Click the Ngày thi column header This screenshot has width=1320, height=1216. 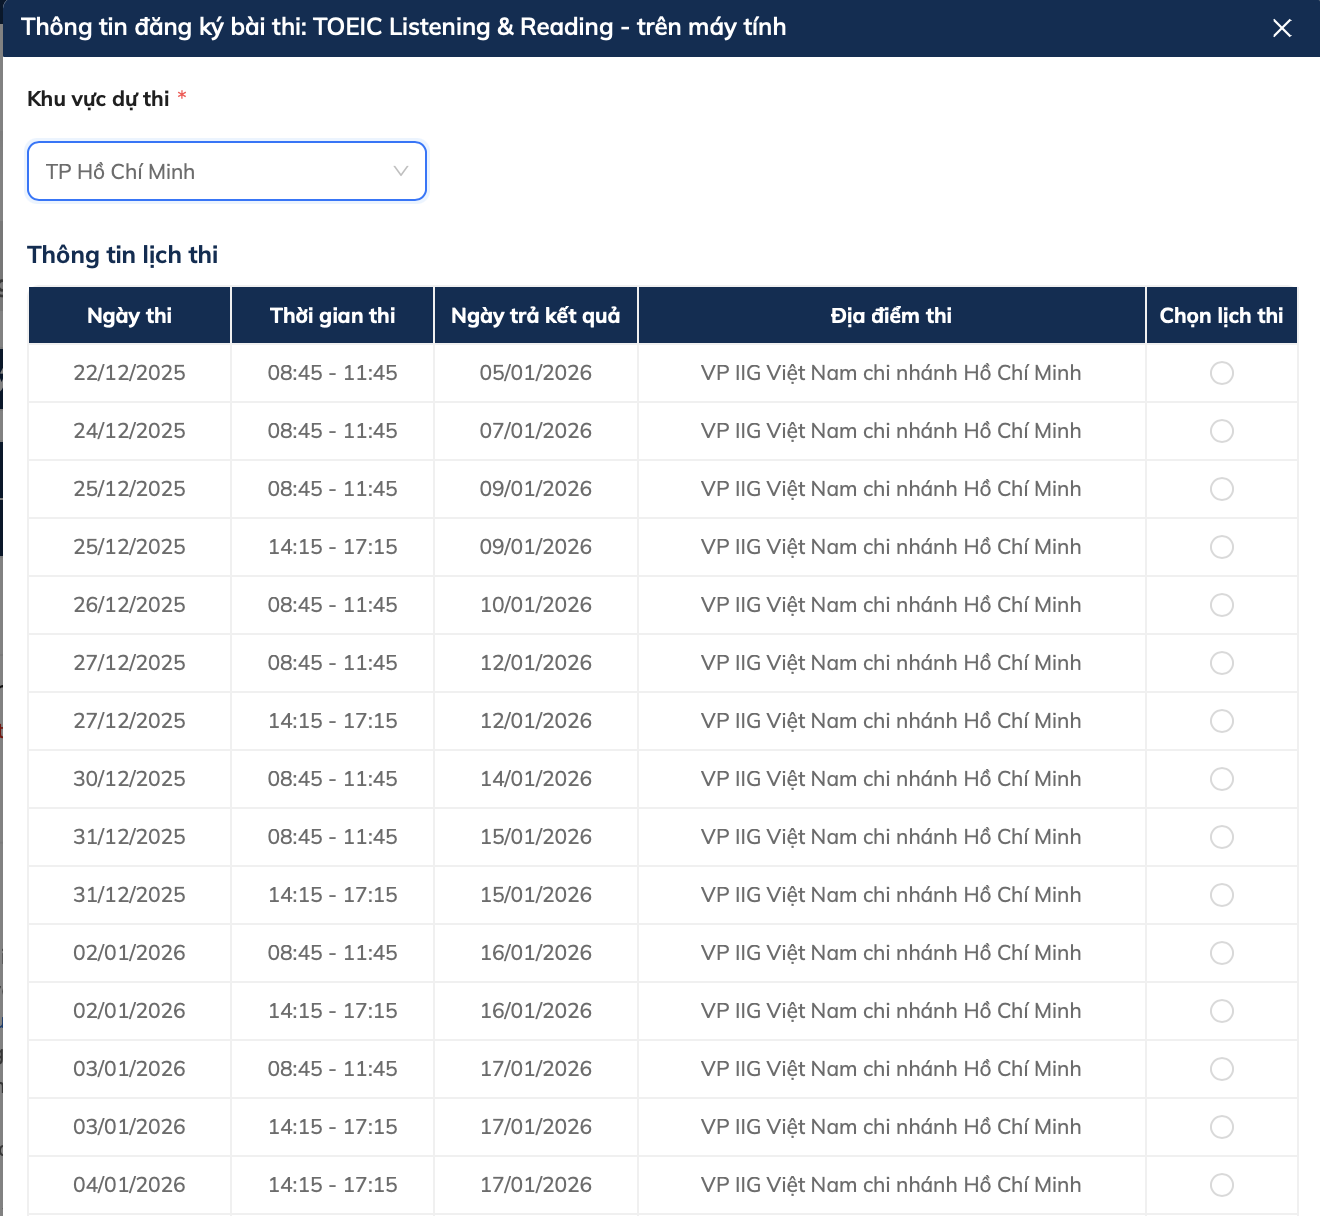tap(129, 316)
